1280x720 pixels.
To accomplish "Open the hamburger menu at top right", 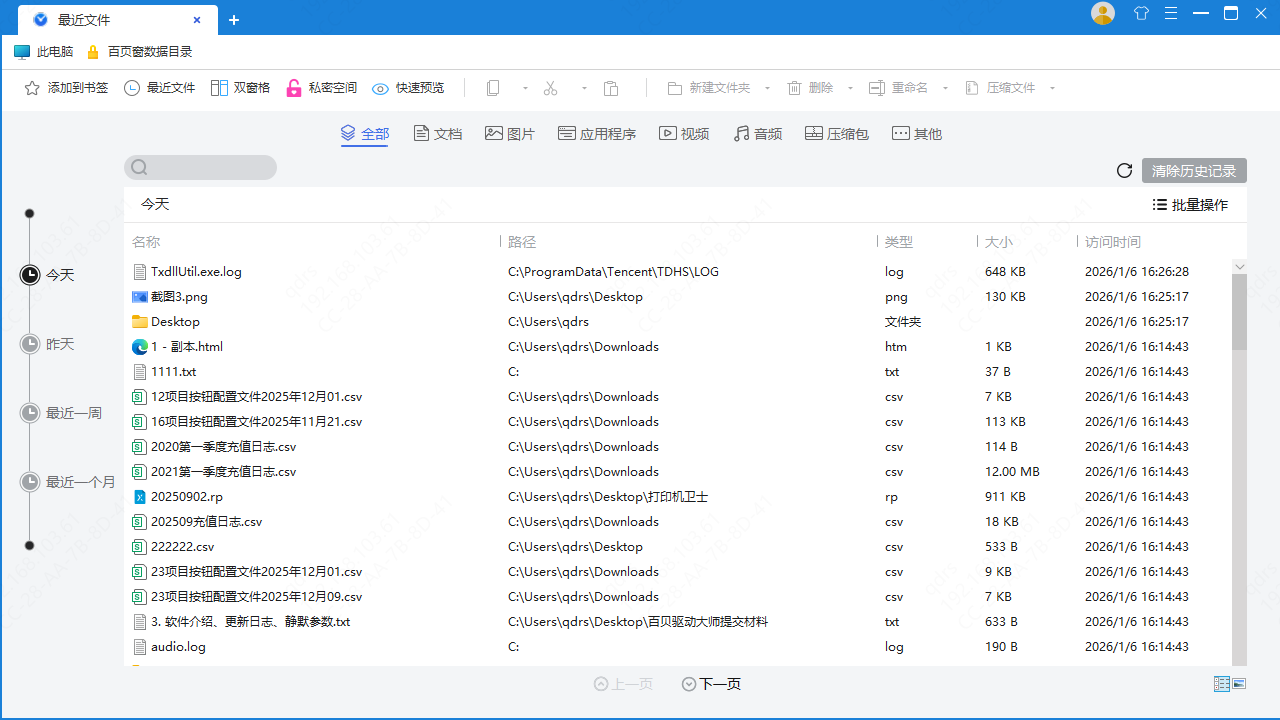I will [x=1170, y=14].
